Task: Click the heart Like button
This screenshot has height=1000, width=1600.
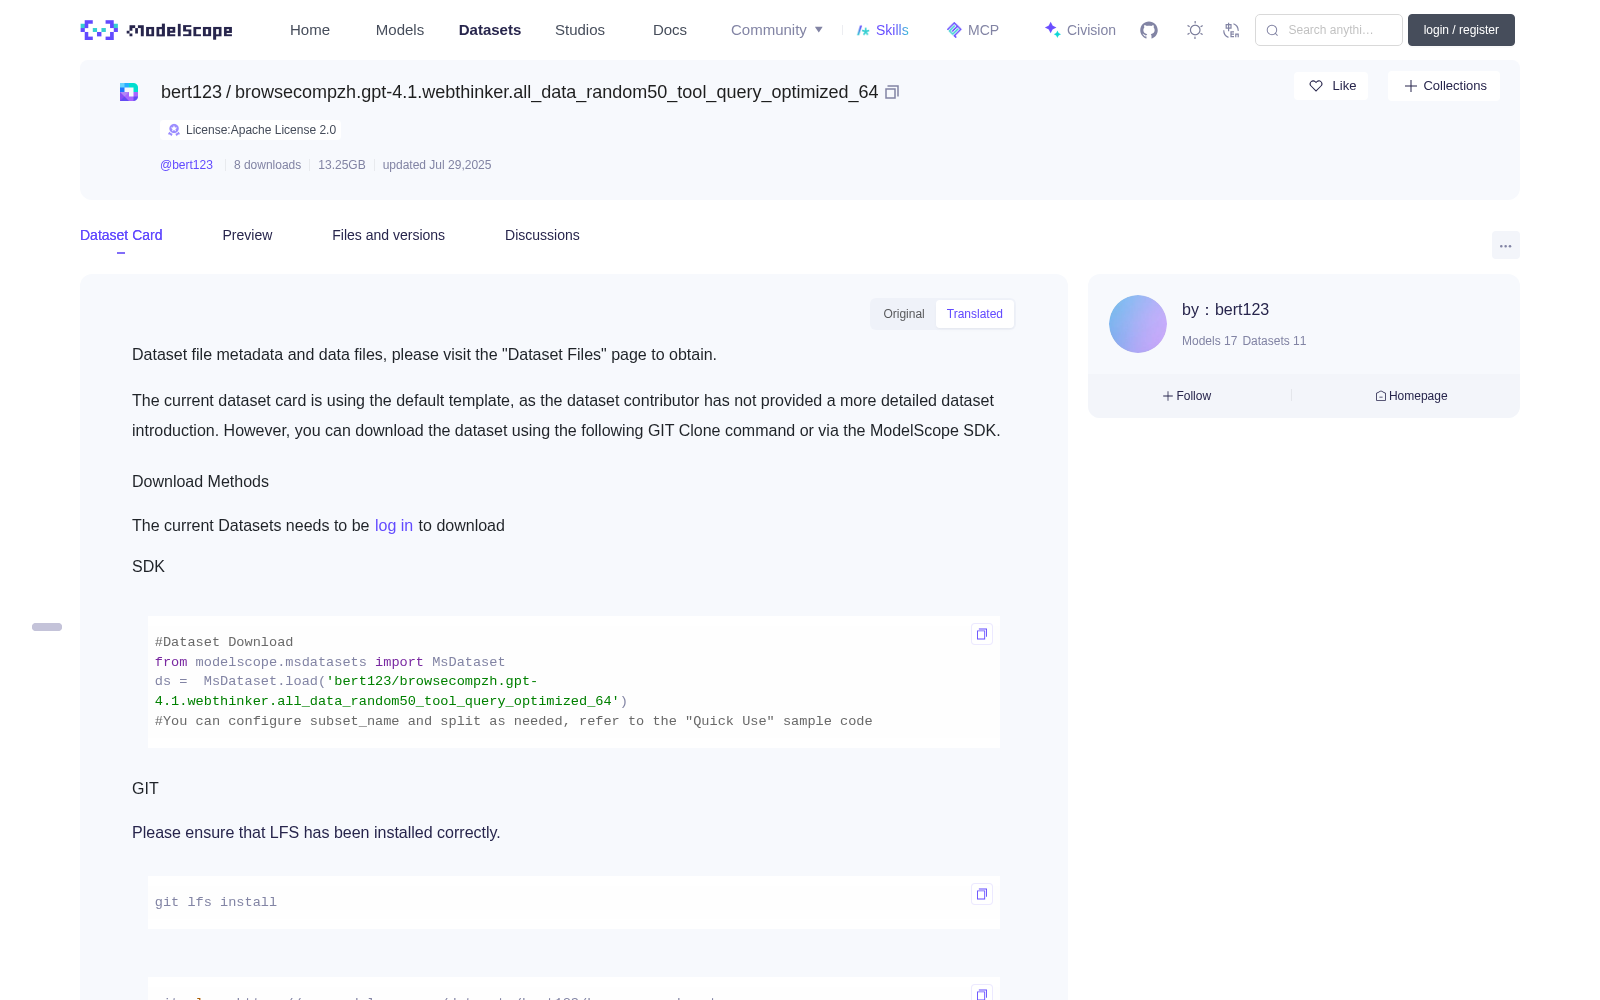Action: [x=1331, y=86]
